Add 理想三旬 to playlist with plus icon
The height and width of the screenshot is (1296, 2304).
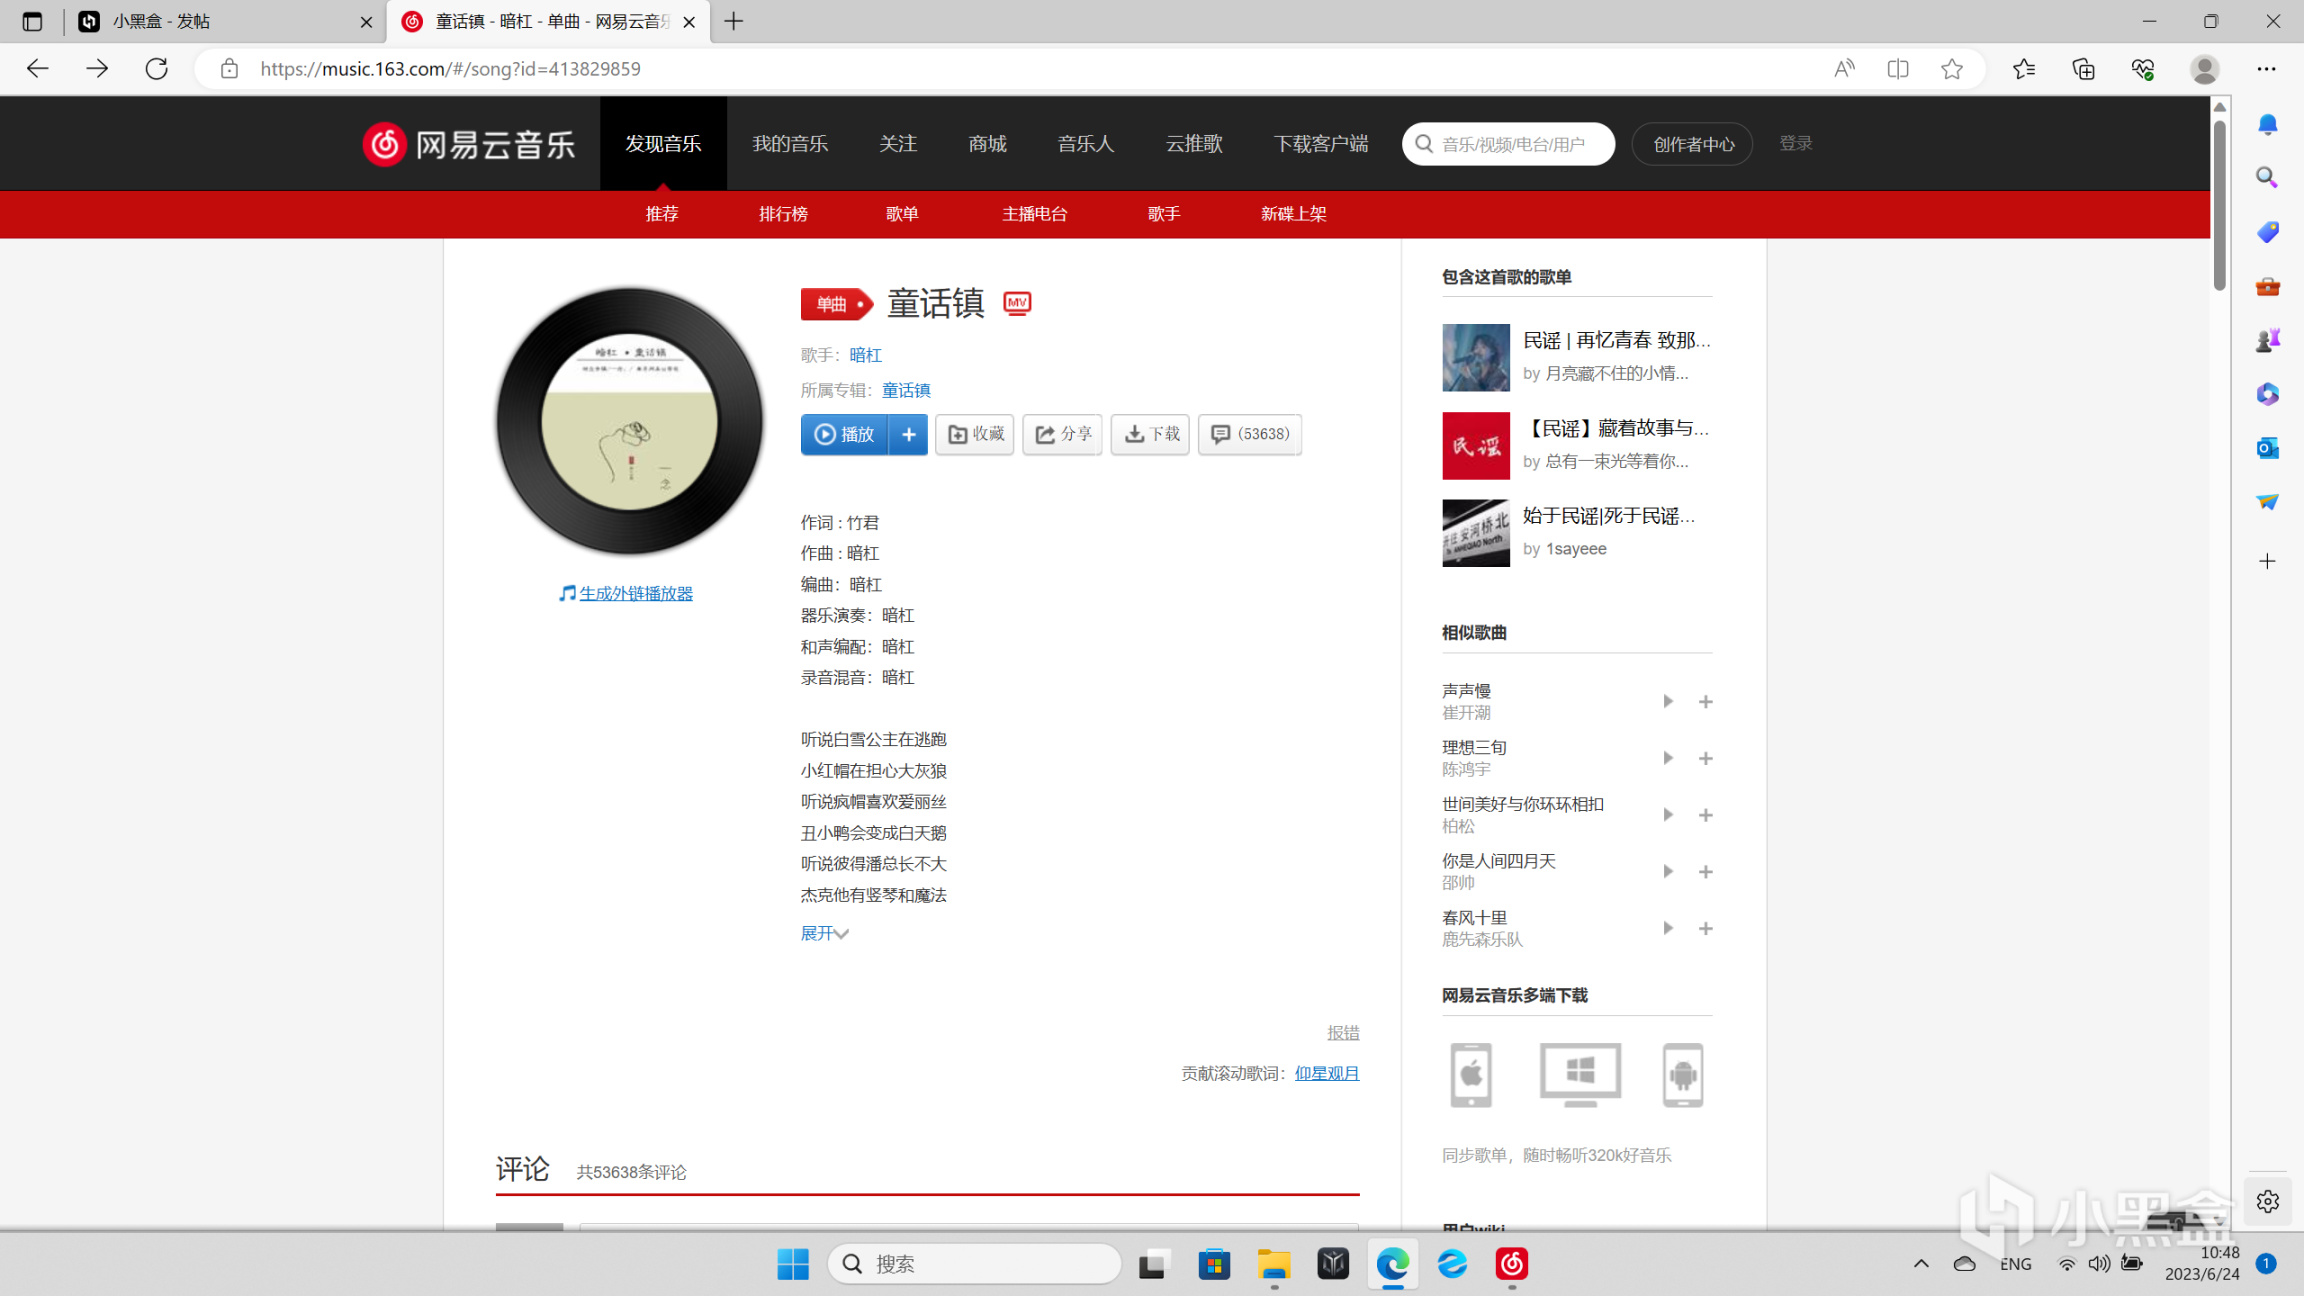(1706, 758)
